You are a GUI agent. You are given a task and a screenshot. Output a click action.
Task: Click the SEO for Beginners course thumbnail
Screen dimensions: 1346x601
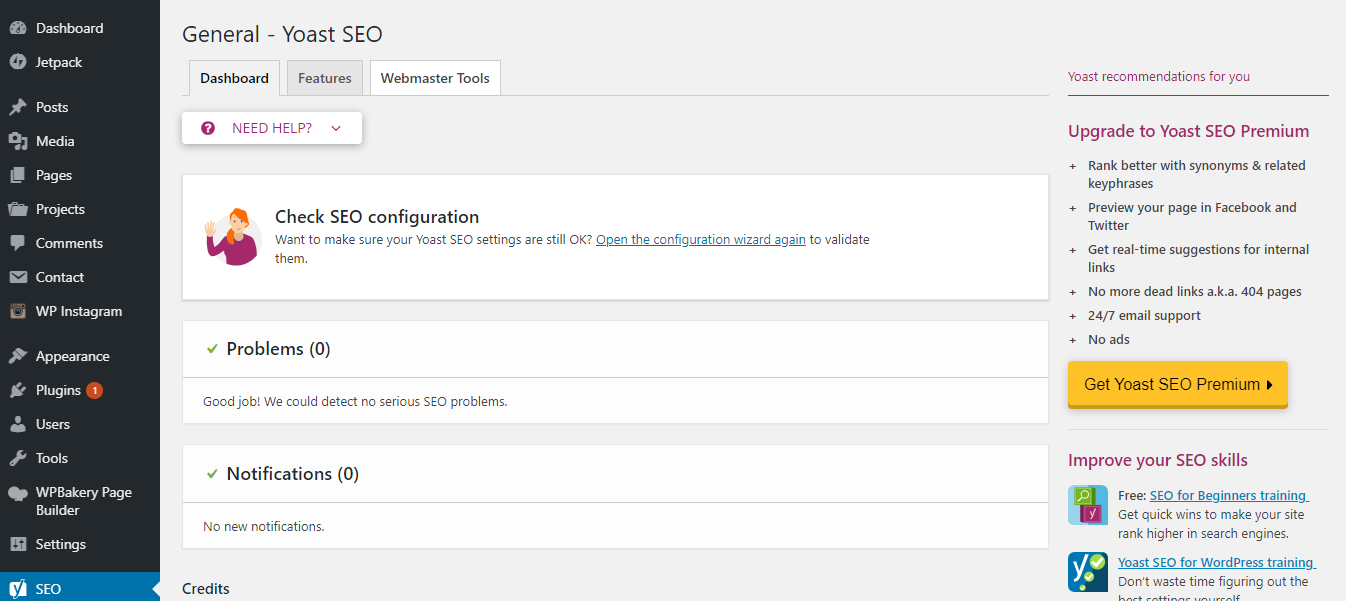1088,505
